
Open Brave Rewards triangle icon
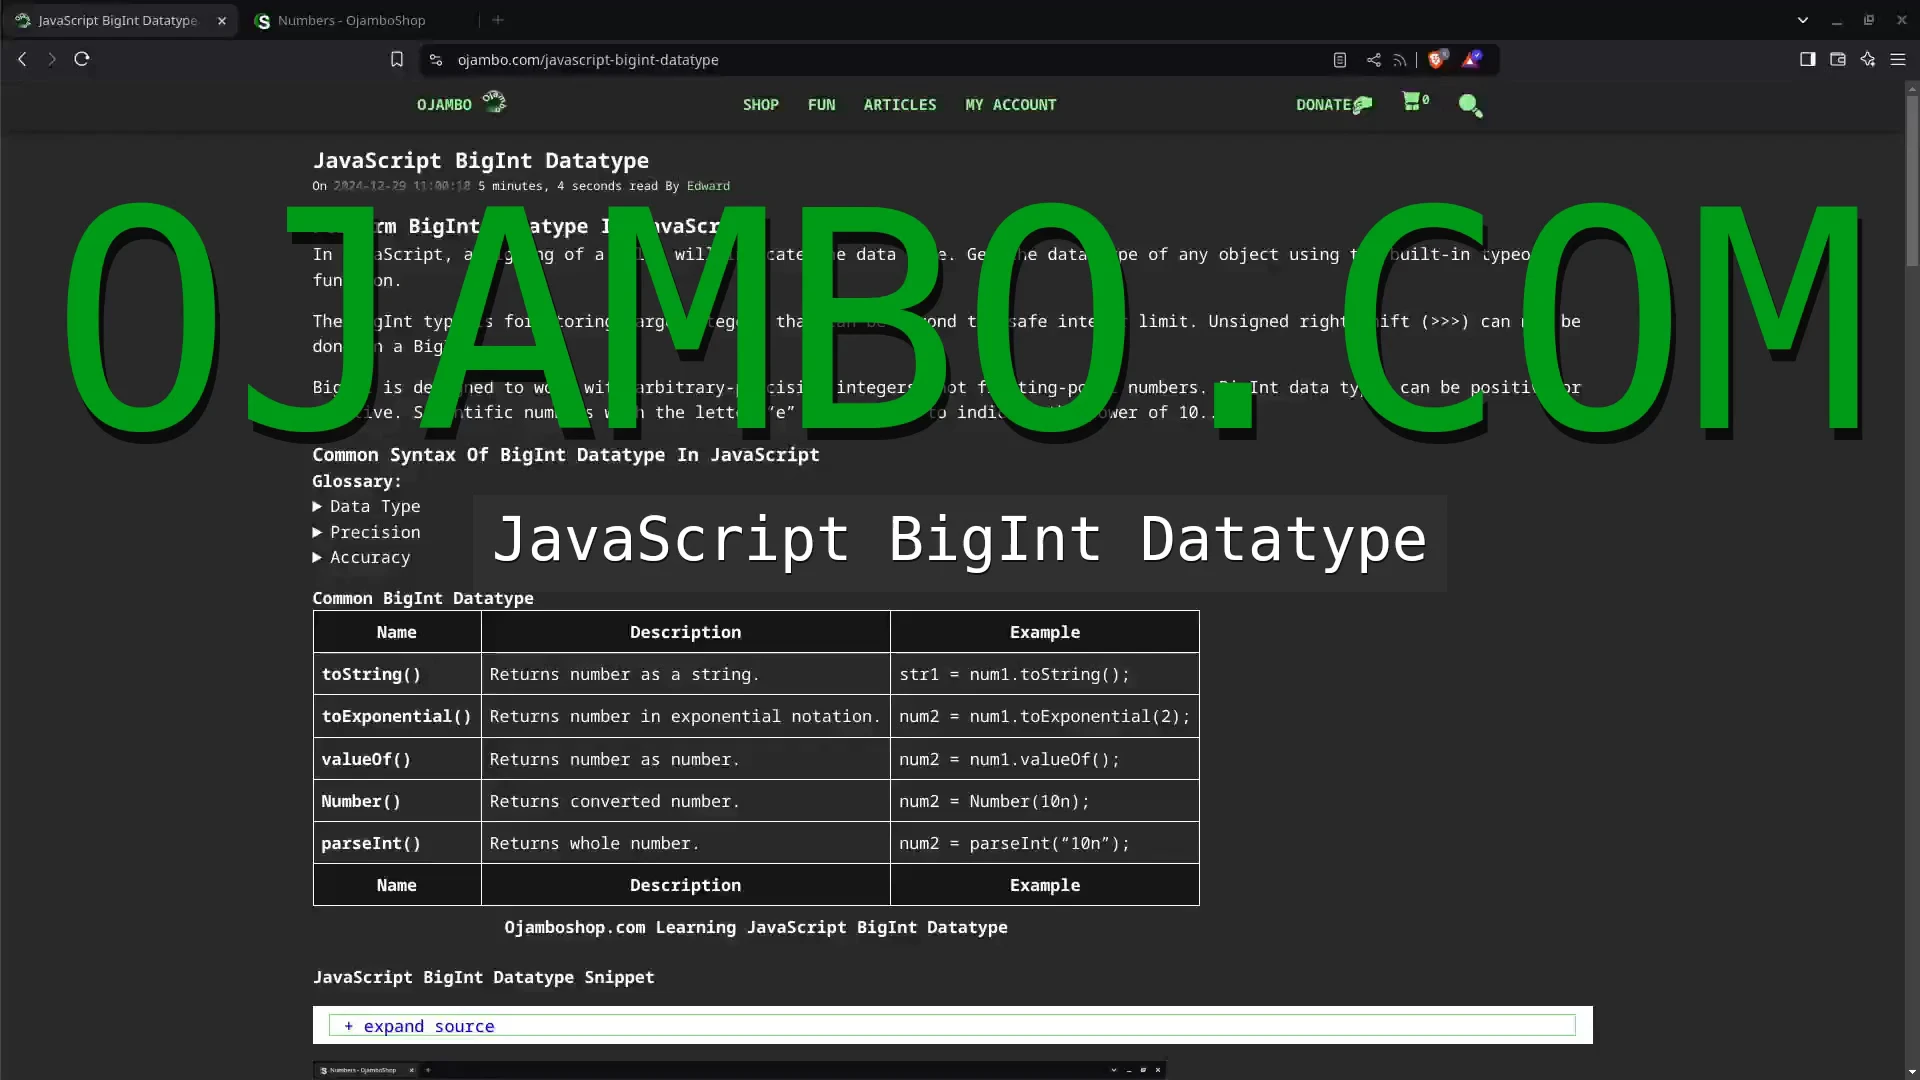[1472, 59]
